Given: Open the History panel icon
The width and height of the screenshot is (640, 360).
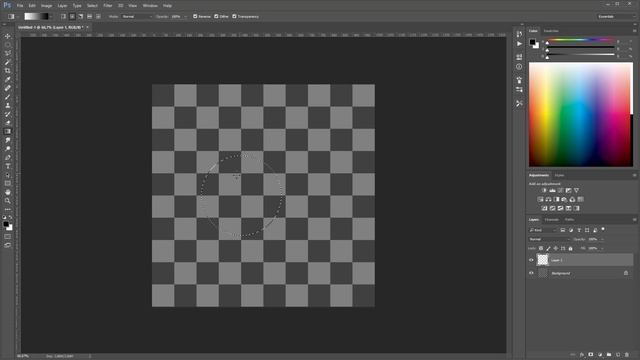Looking at the screenshot, I should (519, 34).
